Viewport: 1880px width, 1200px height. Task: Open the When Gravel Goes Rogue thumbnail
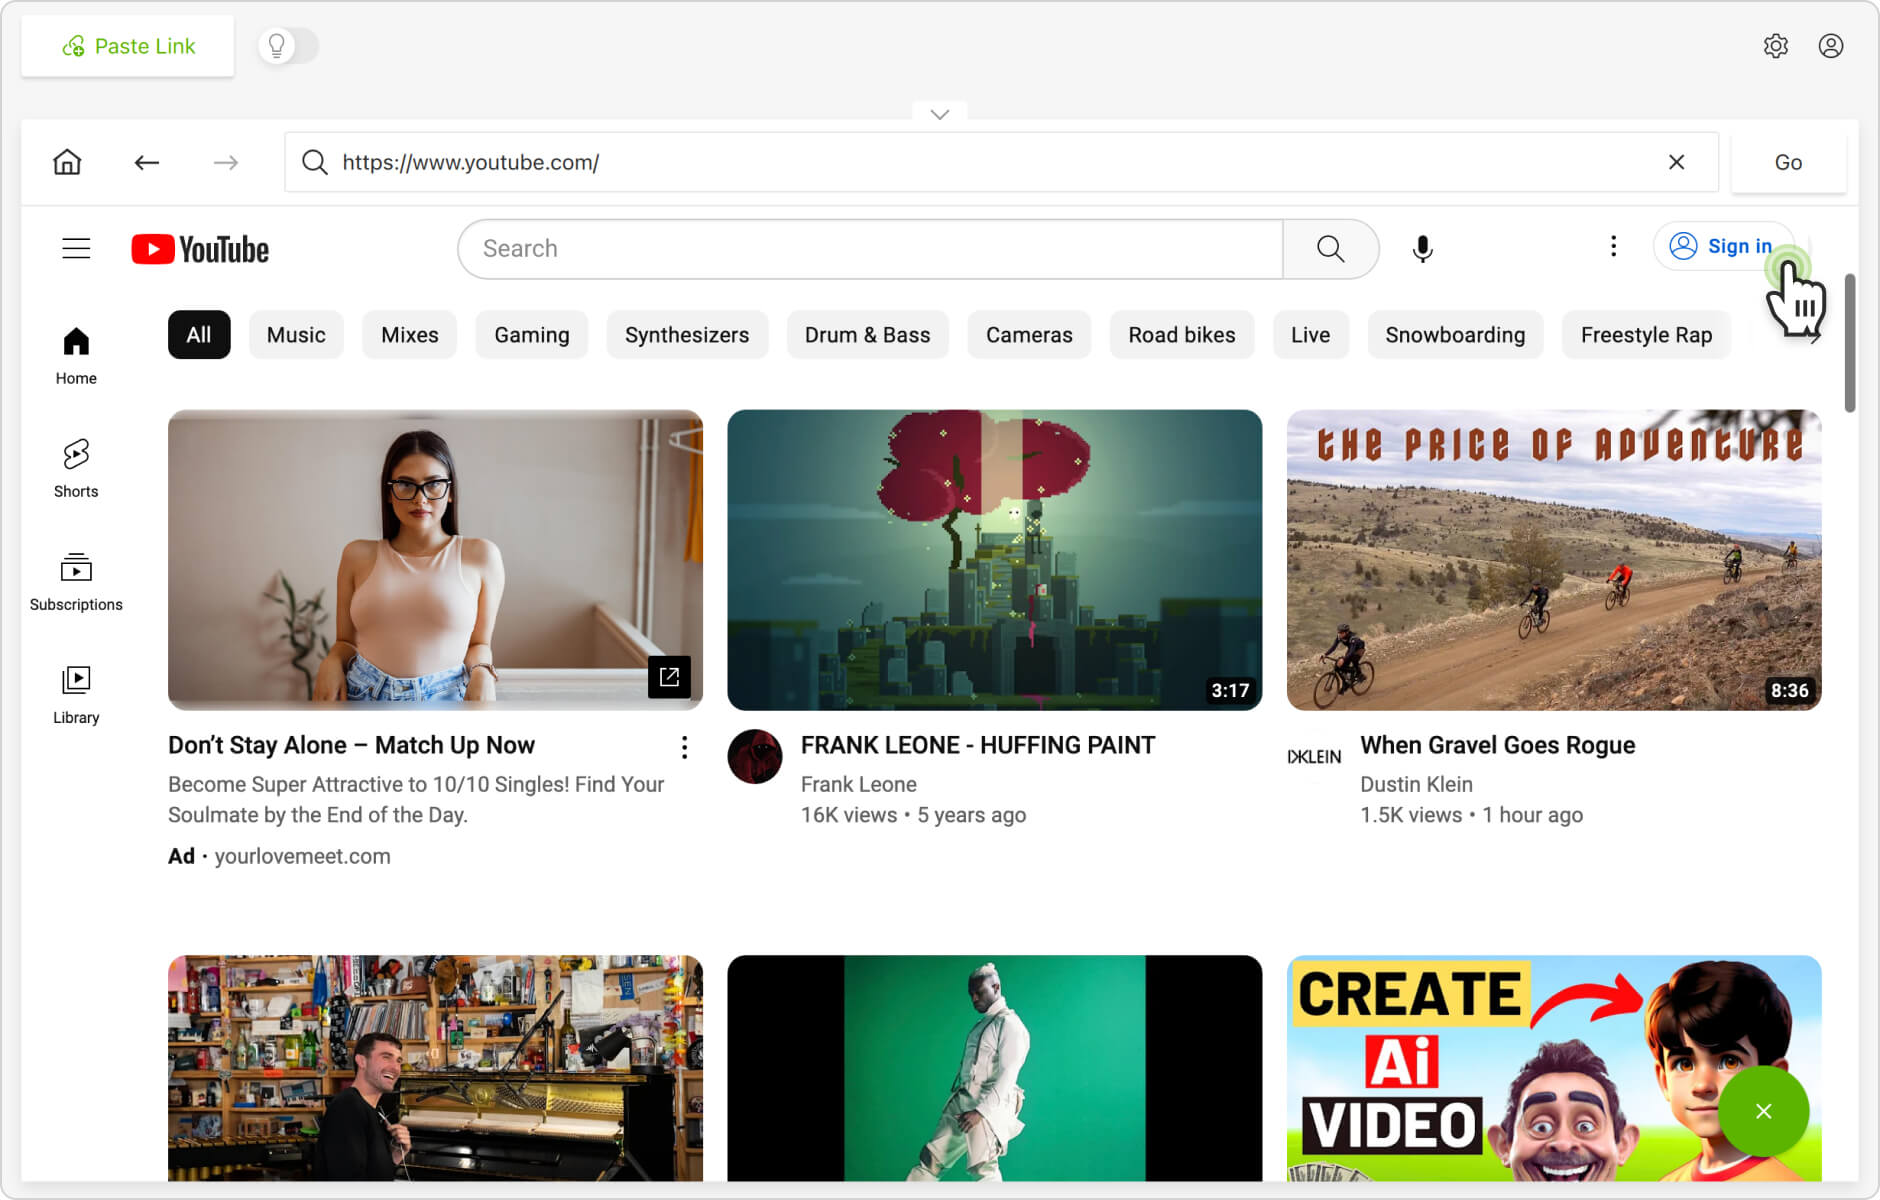point(1554,560)
